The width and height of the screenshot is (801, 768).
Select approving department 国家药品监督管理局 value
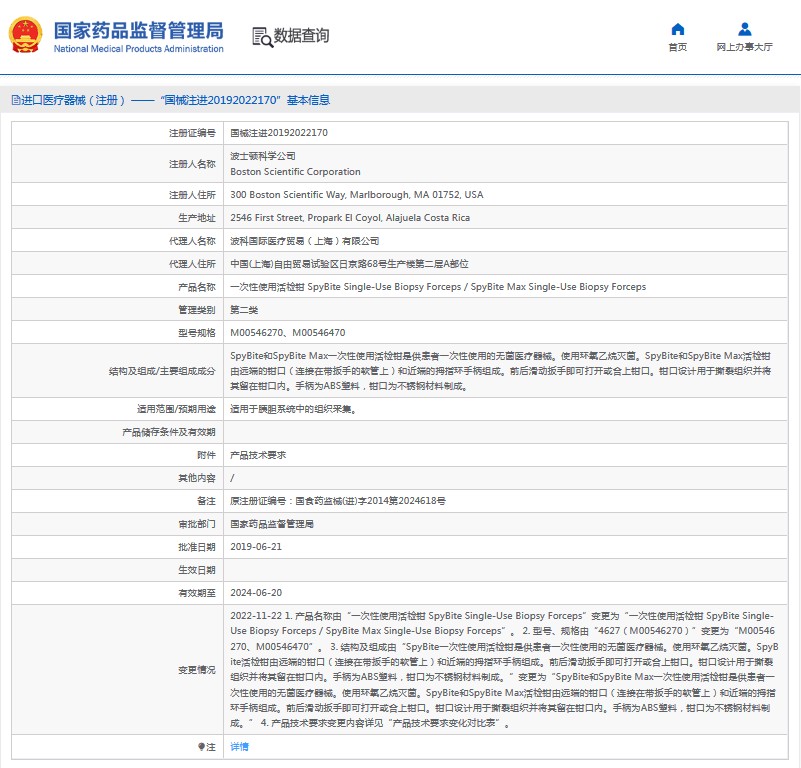[272, 524]
